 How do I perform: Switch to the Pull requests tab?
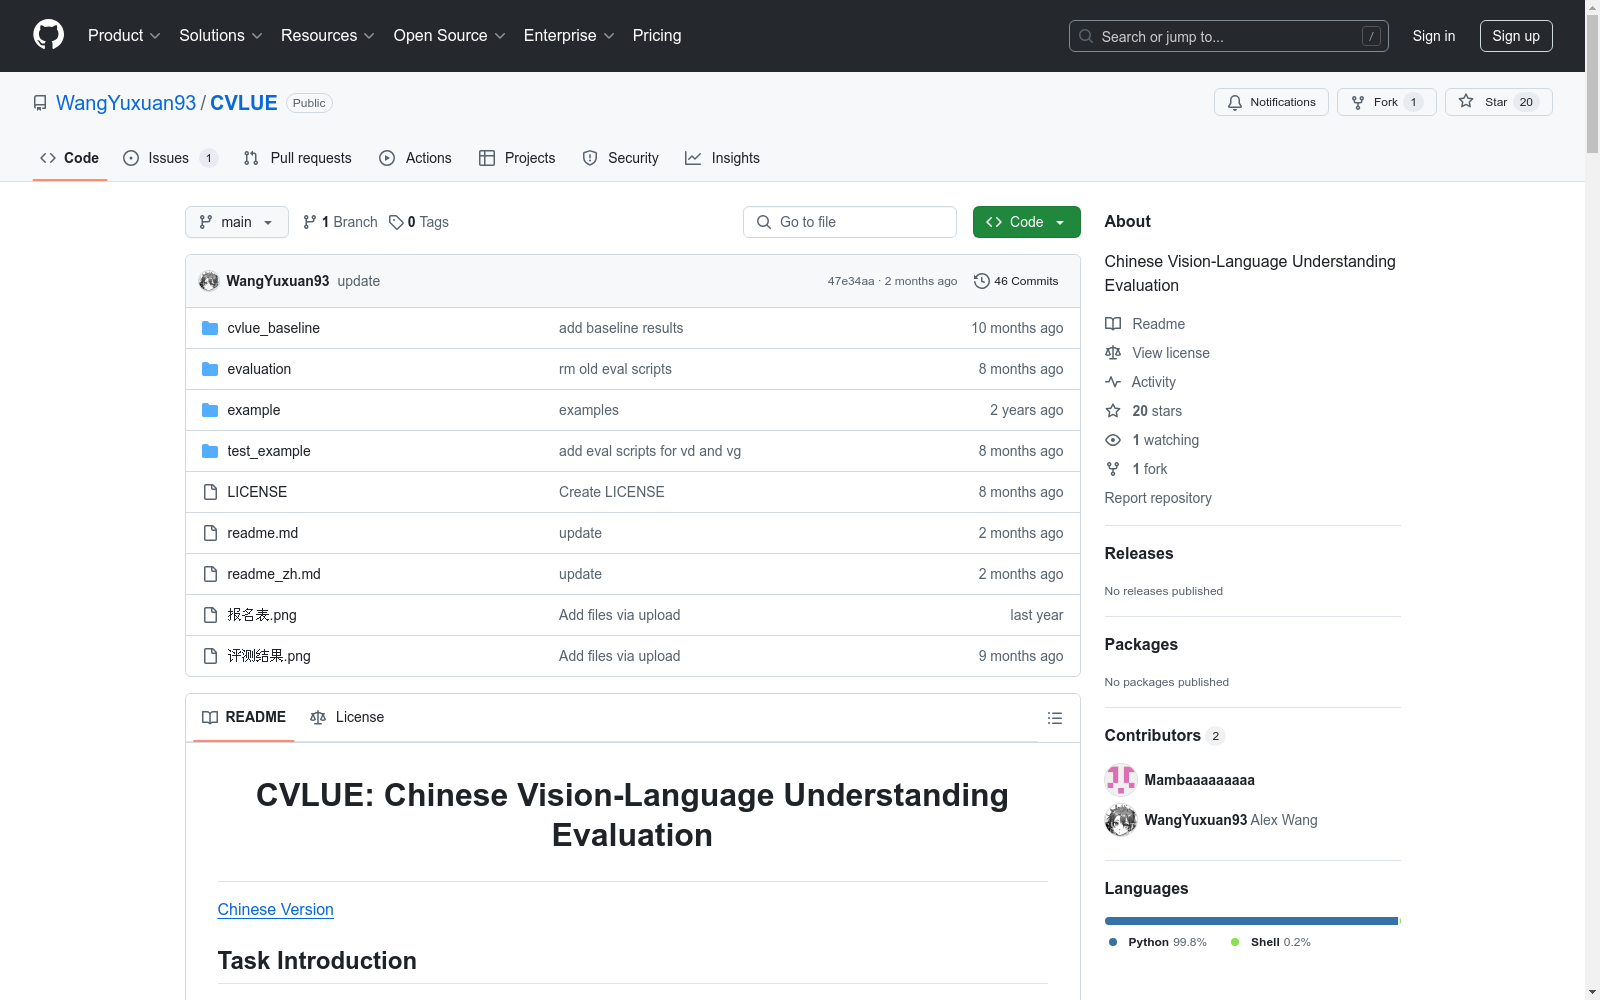(x=298, y=158)
